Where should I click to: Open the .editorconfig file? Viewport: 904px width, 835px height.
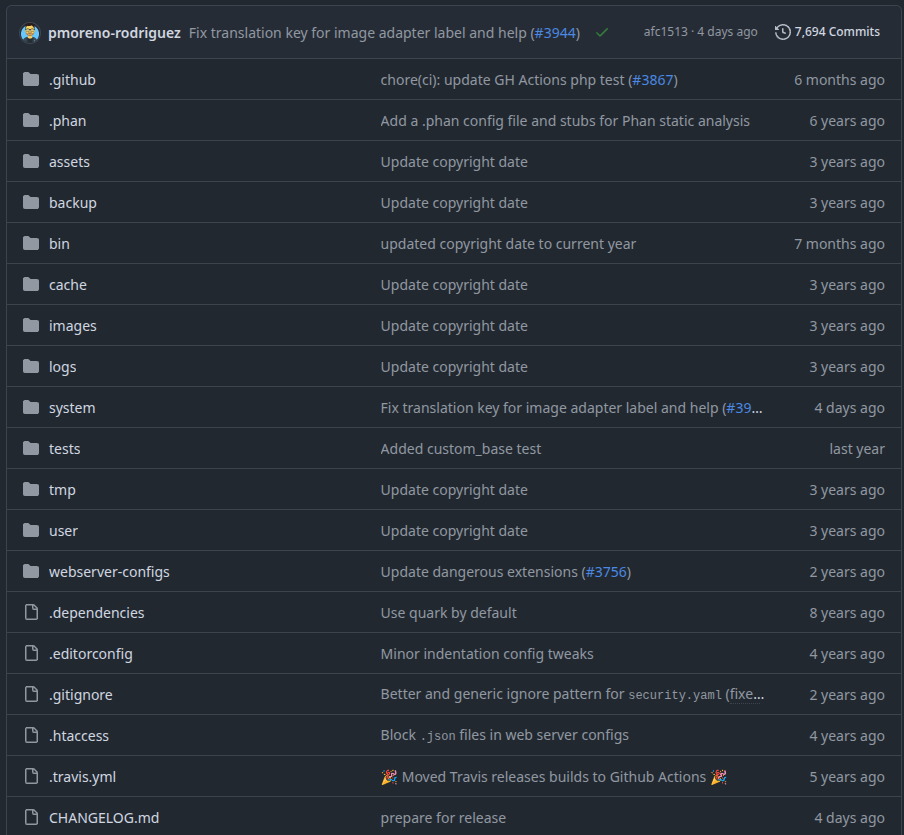tap(90, 654)
